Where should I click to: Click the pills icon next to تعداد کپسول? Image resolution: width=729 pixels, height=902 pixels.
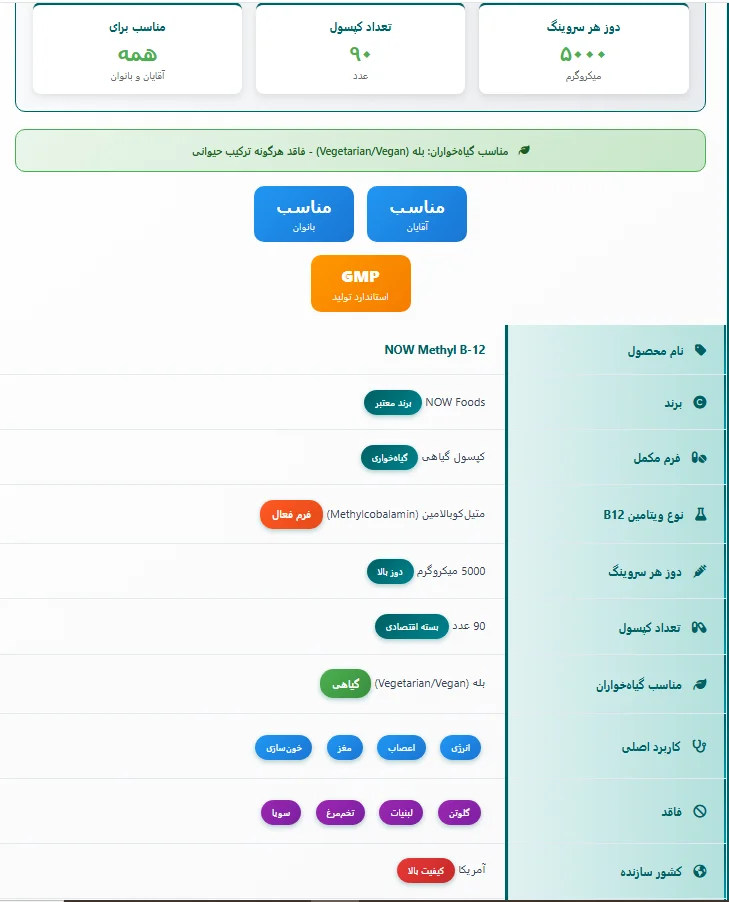[x=700, y=627]
